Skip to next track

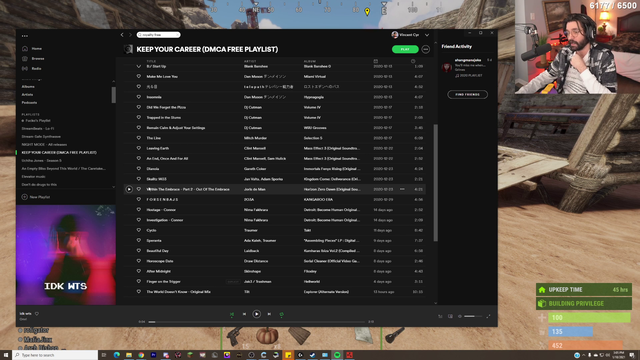coord(269,314)
